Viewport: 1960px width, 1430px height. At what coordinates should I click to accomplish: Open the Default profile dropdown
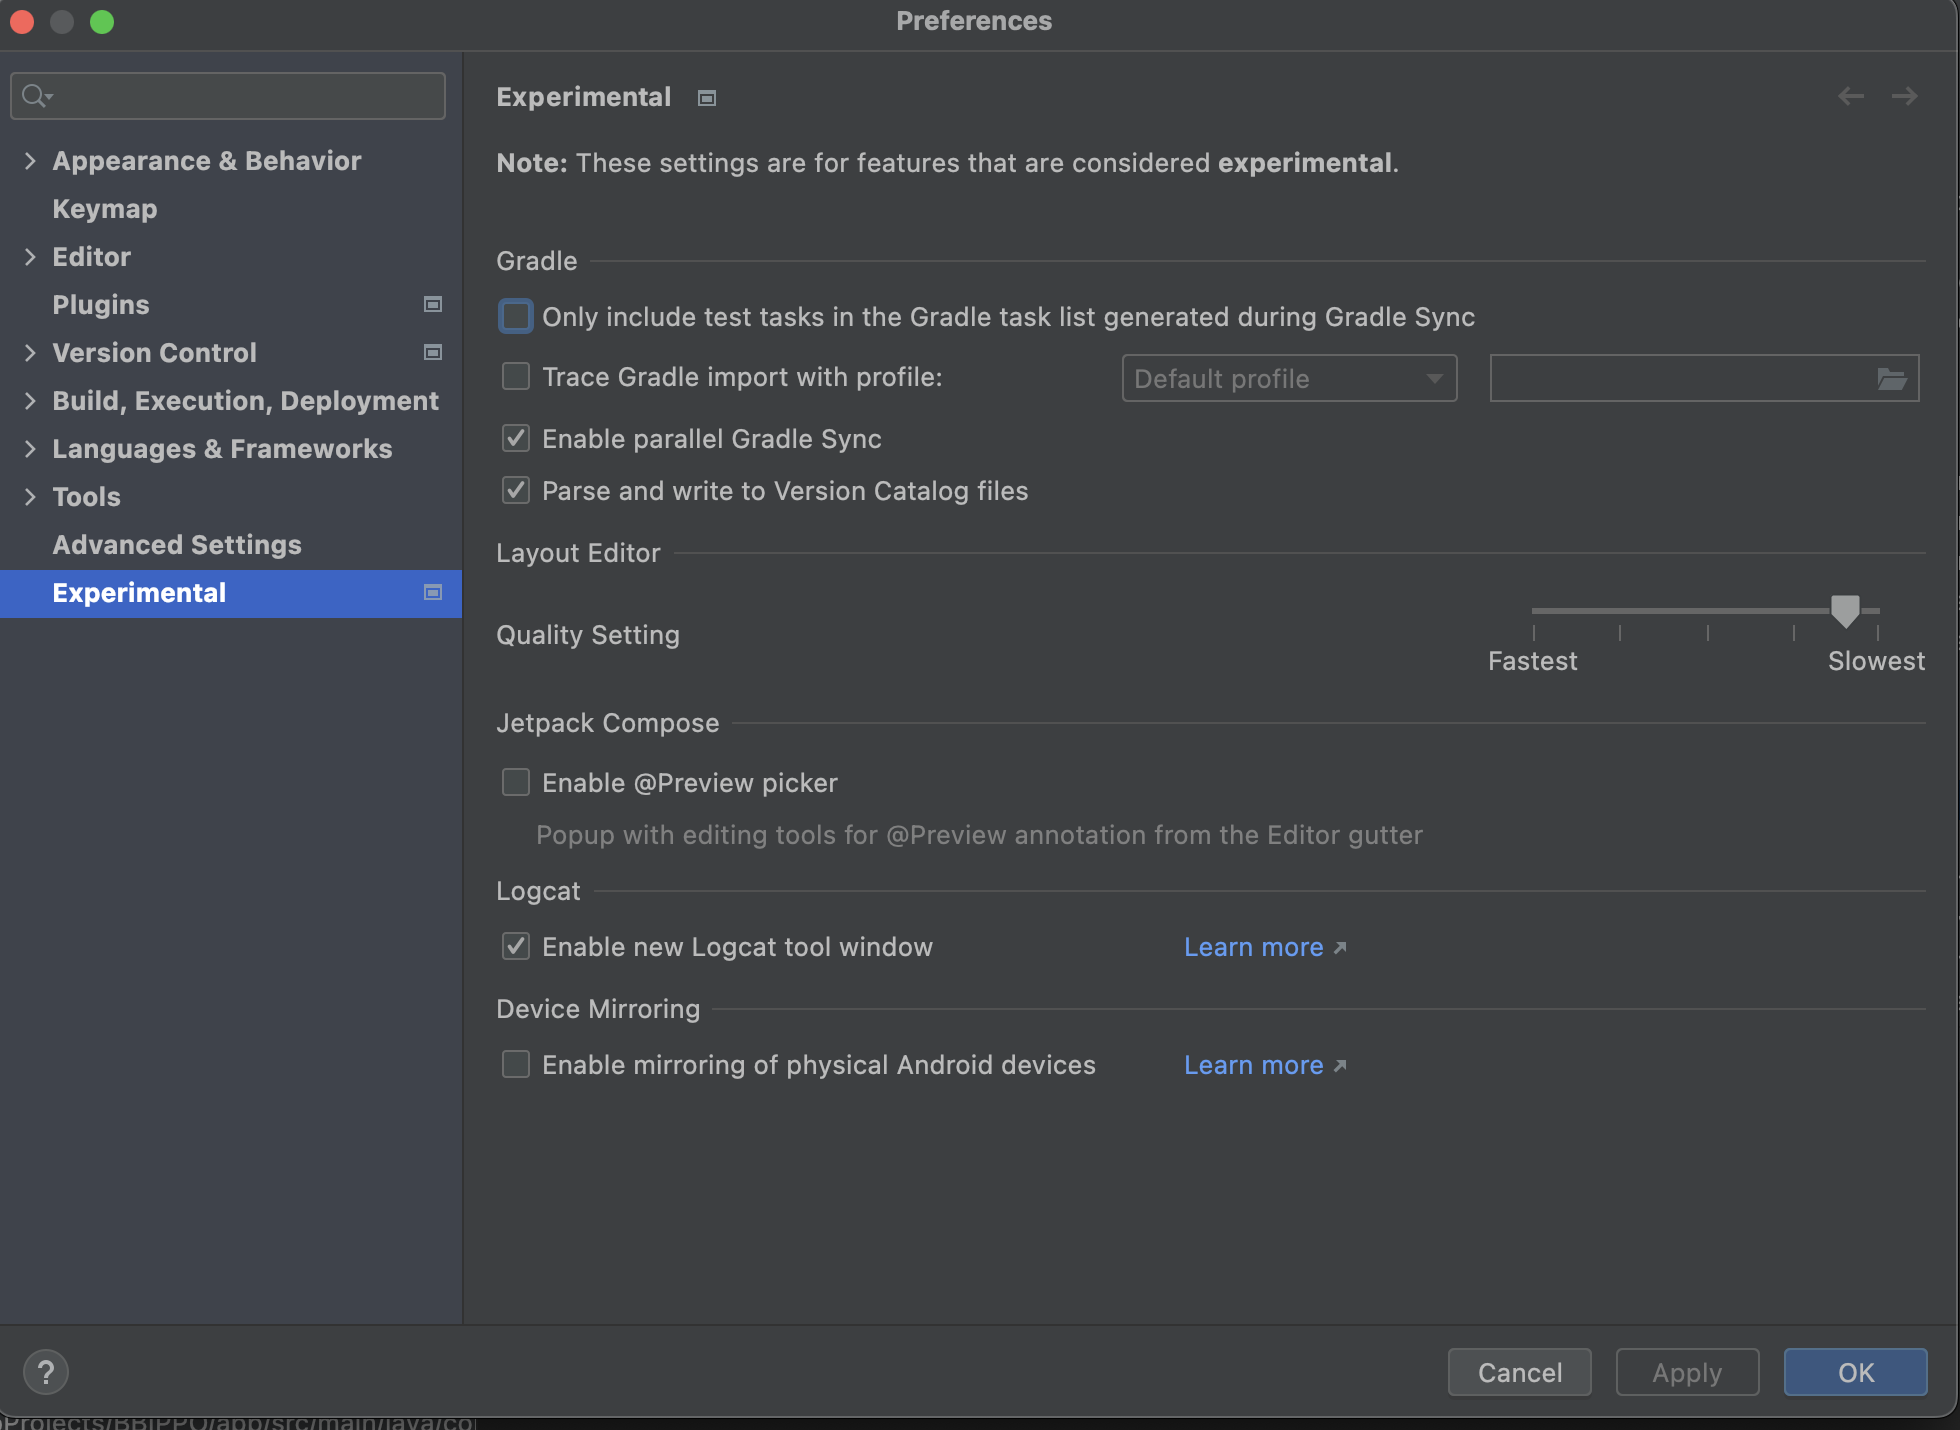click(1289, 379)
